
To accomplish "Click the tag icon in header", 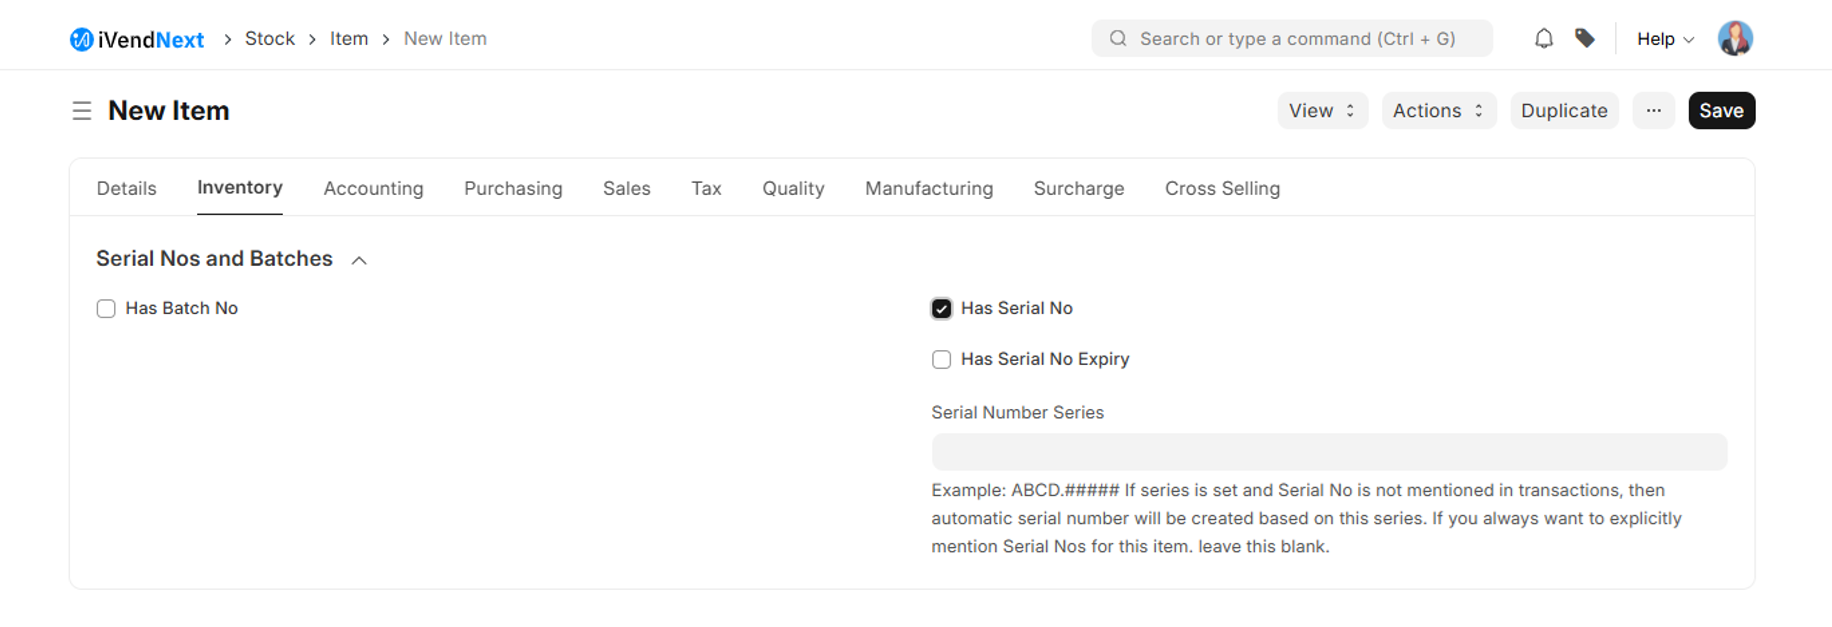I will [x=1585, y=39].
